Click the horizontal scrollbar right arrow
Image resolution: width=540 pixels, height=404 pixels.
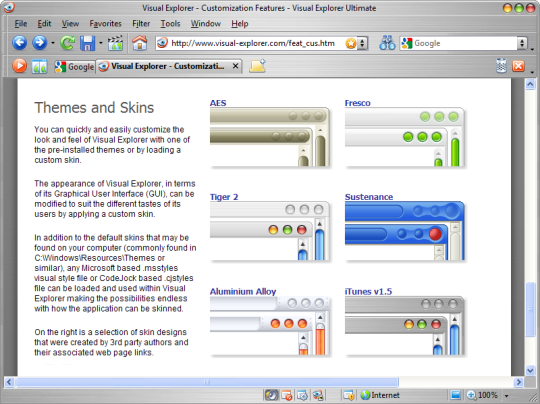point(518,382)
